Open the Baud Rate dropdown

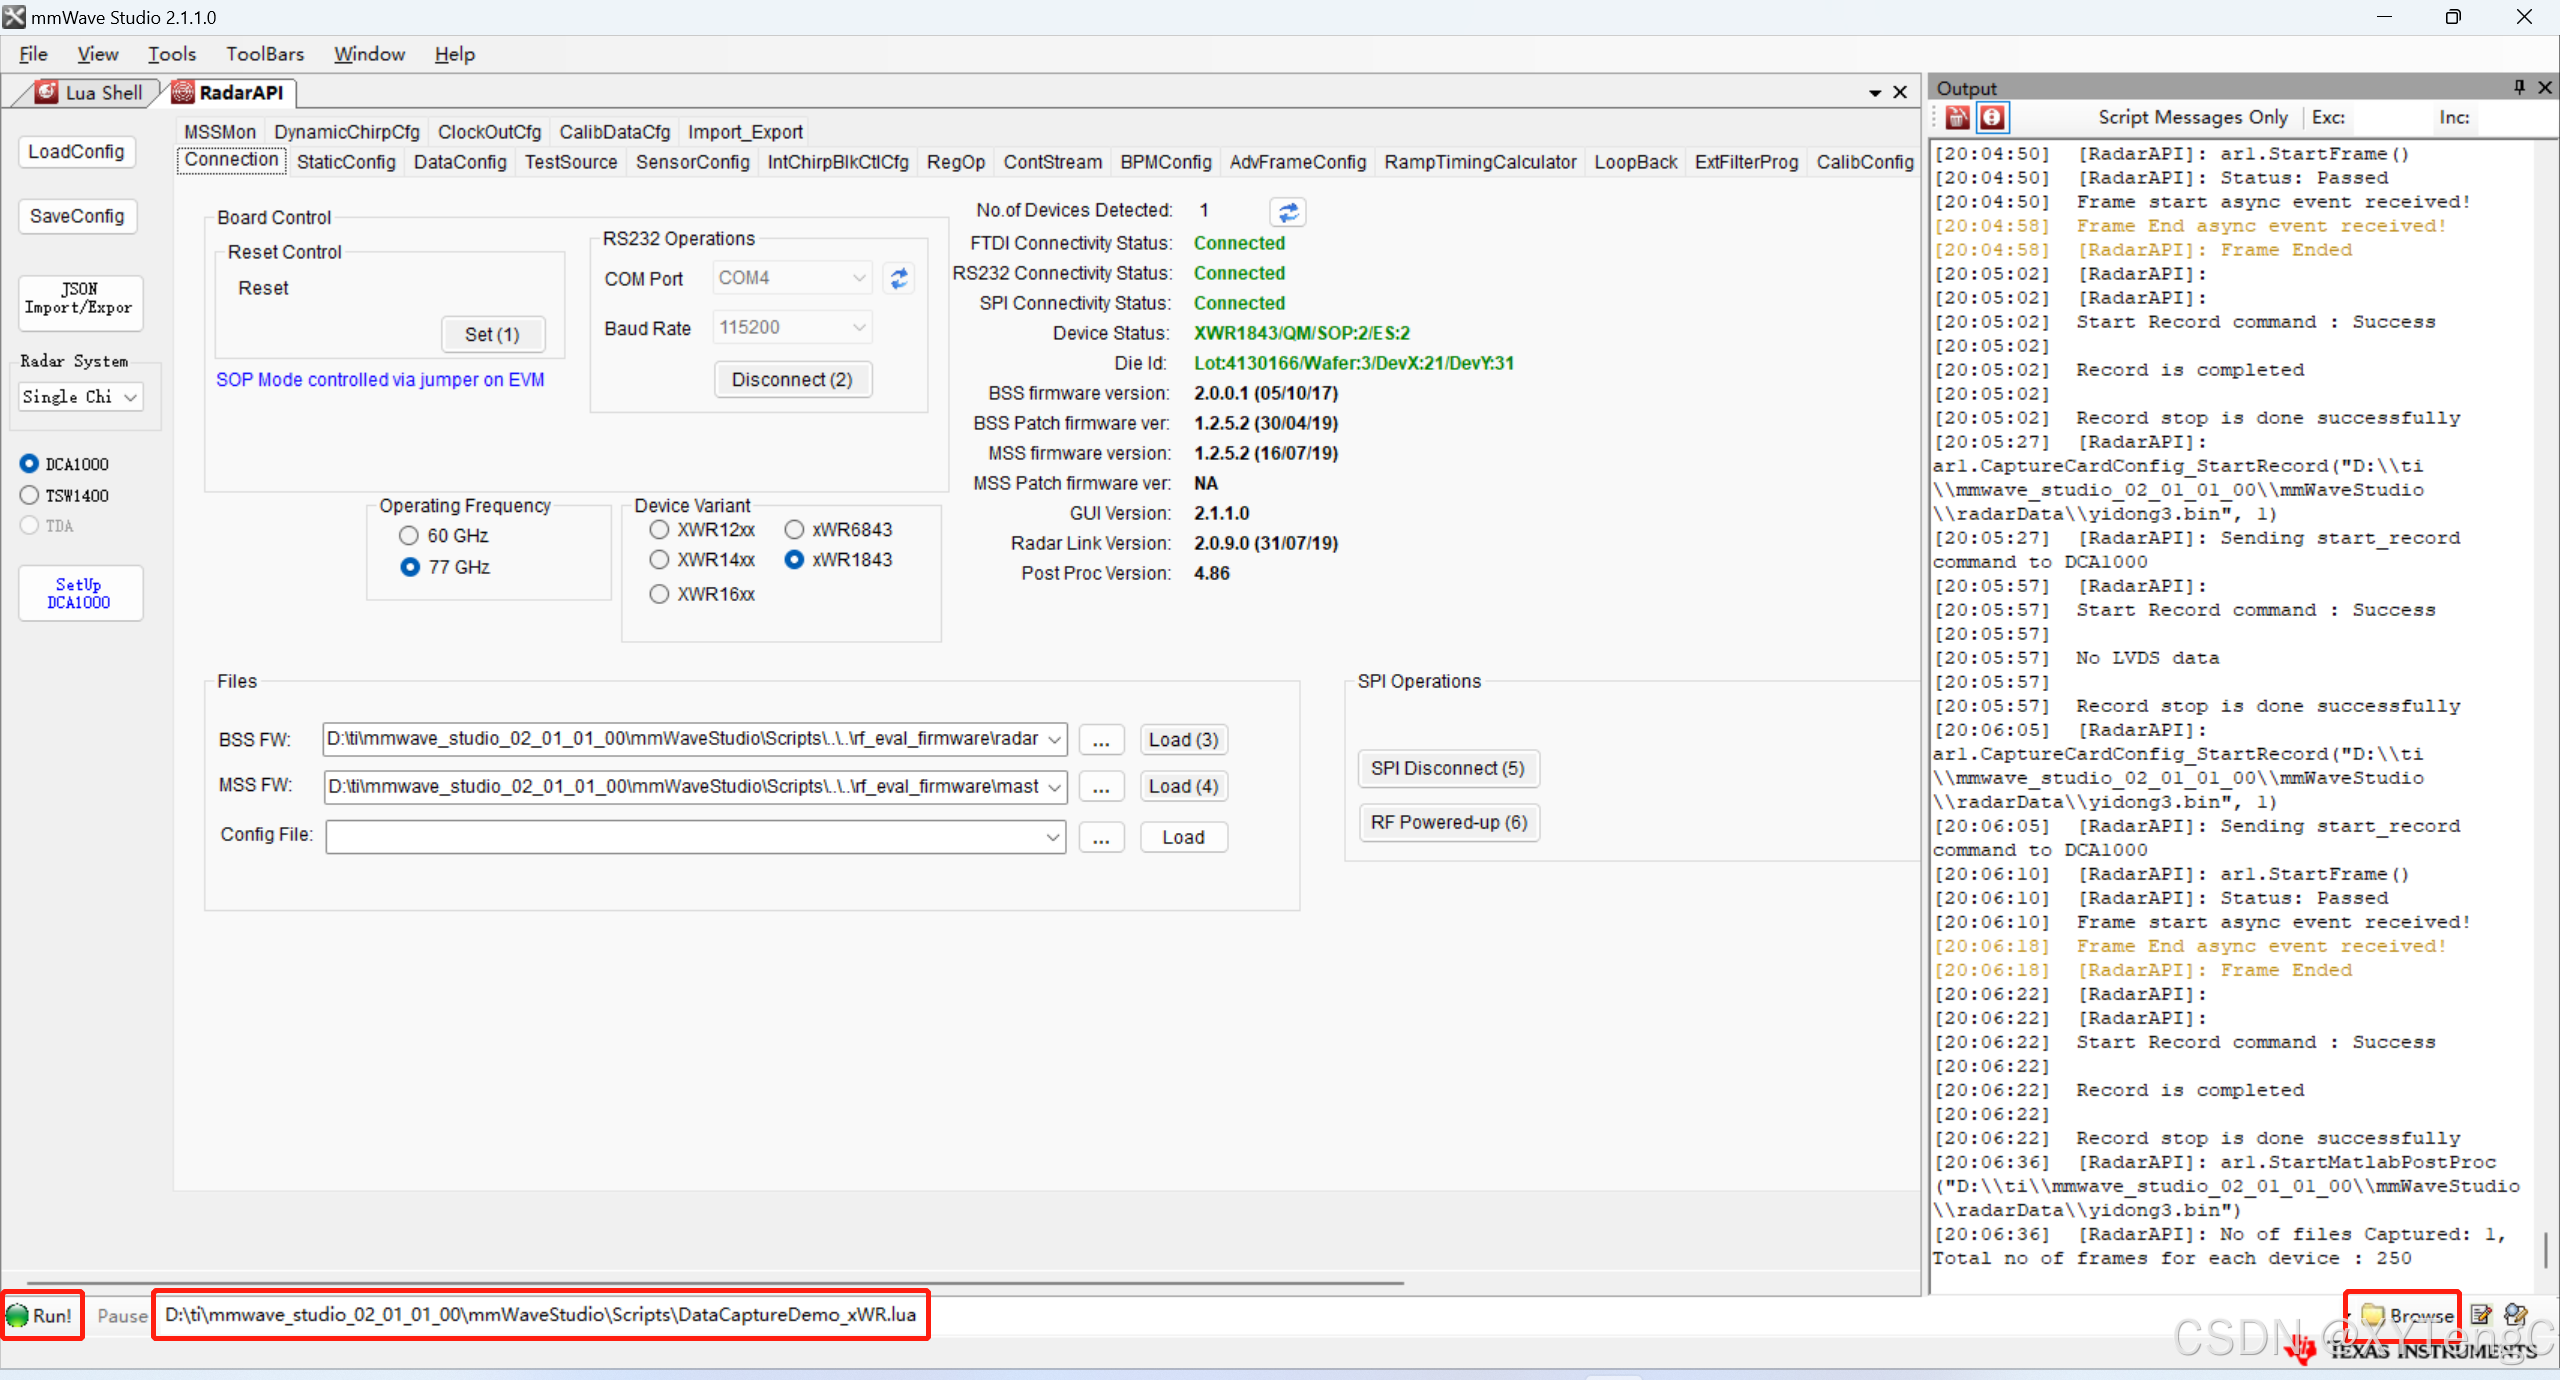859,328
